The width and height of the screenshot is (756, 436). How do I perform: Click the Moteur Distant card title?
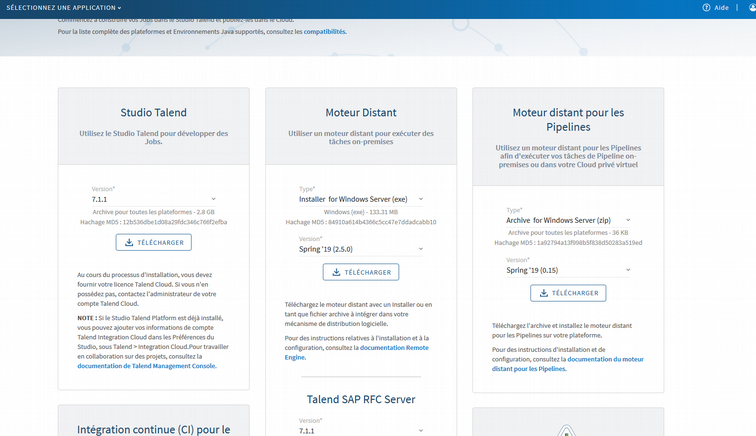pos(361,112)
